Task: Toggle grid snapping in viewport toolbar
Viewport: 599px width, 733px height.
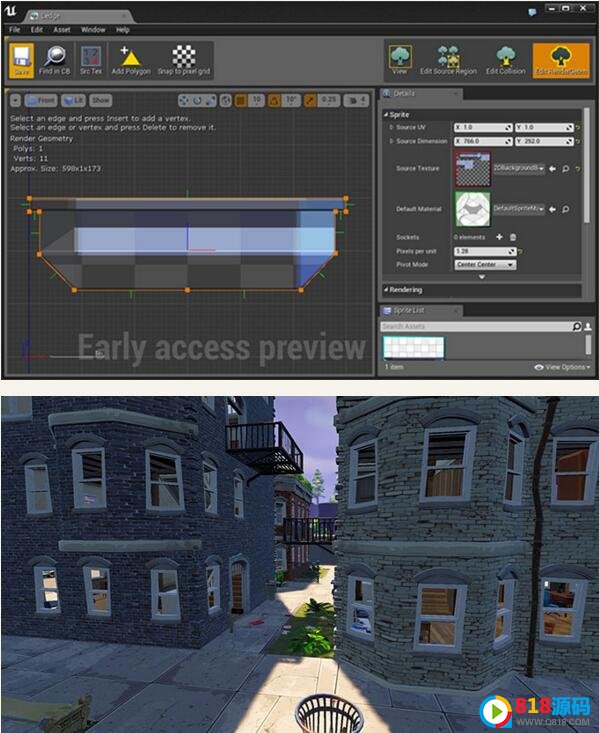Action: point(241,100)
